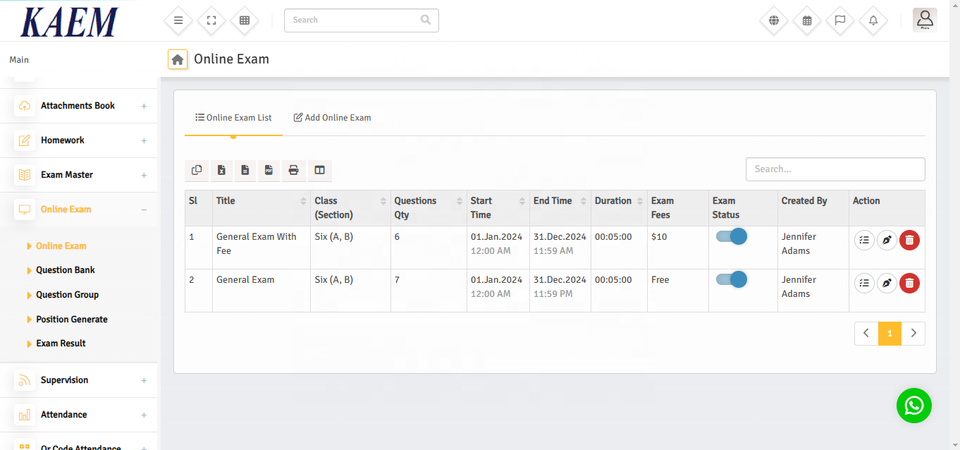Open Question Bank in sidebar
The height and width of the screenshot is (450, 960).
tap(65, 270)
